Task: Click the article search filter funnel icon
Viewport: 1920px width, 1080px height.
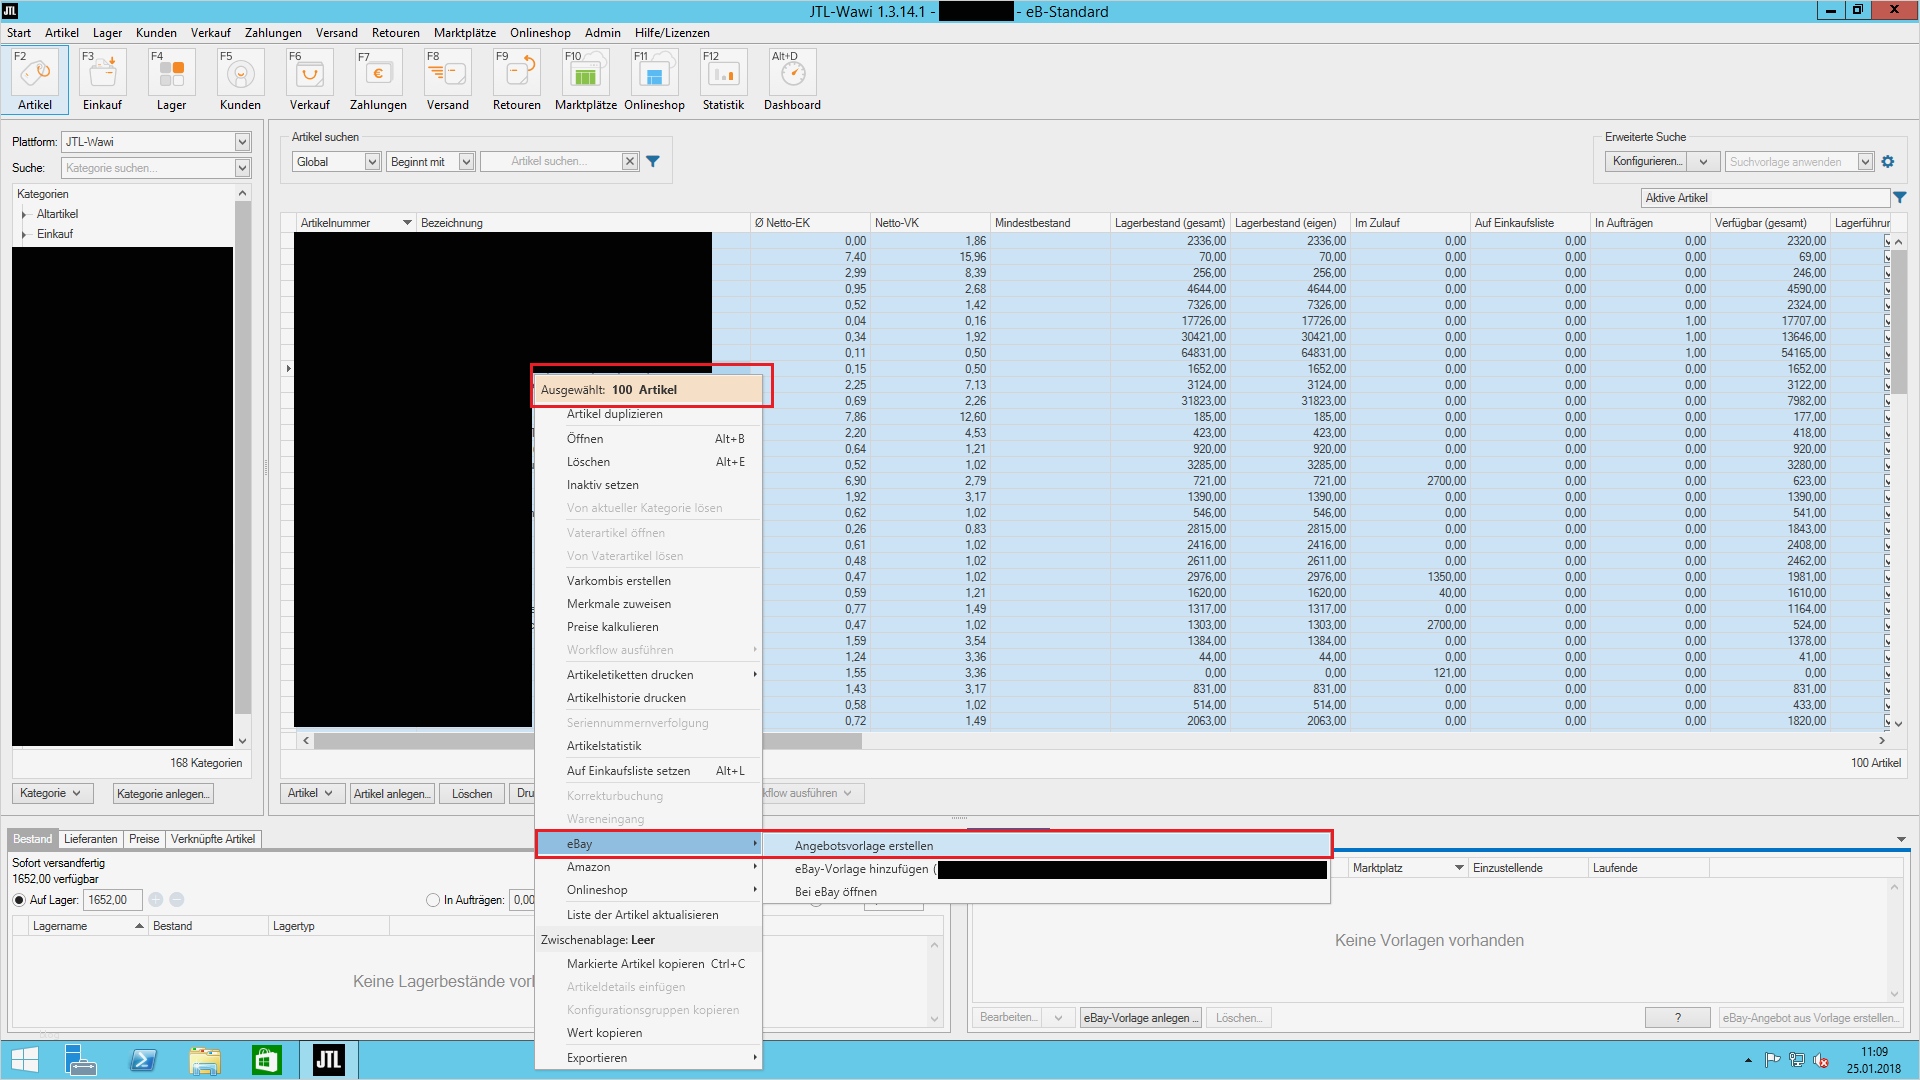Action: (x=653, y=162)
